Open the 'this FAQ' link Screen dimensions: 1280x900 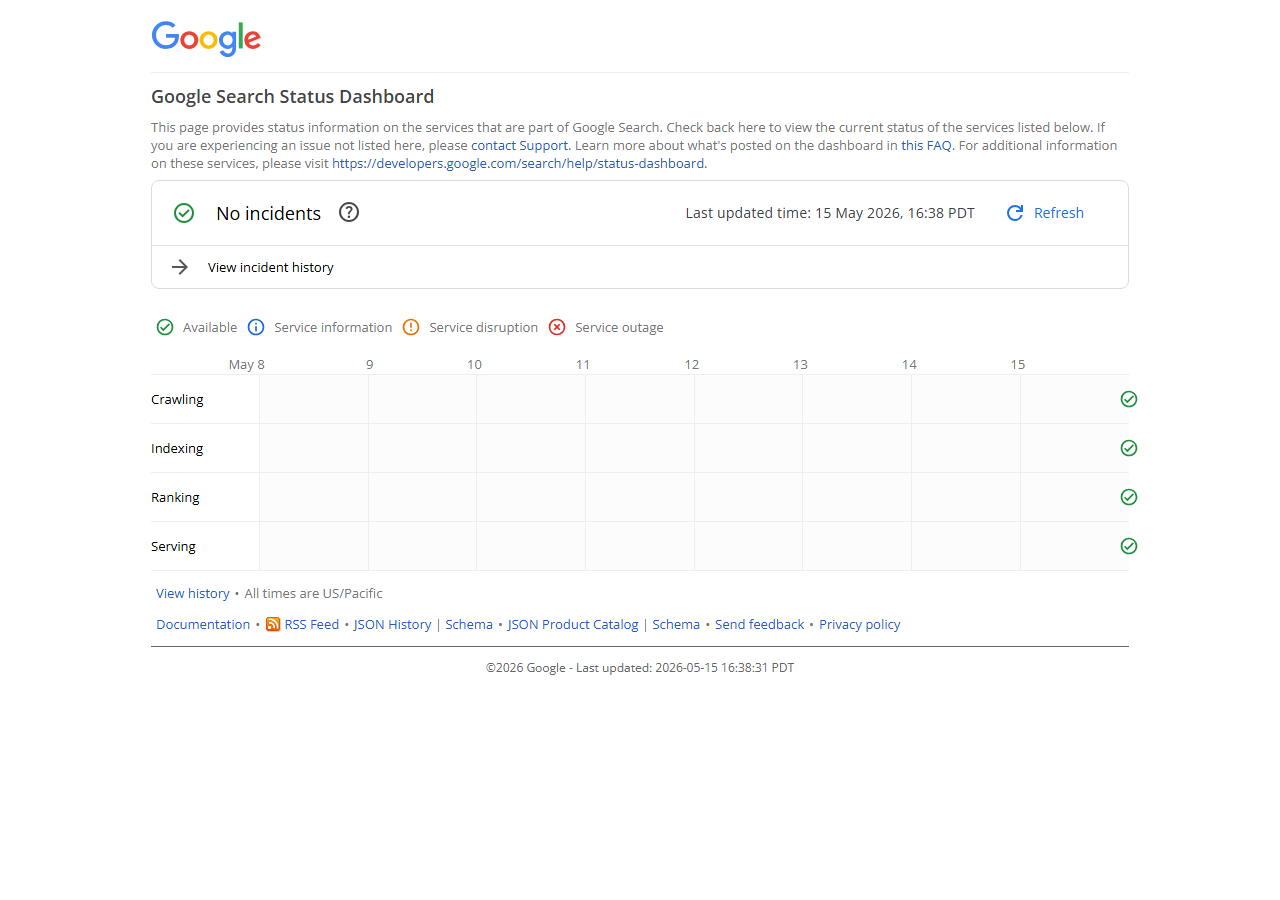point(927,145)
